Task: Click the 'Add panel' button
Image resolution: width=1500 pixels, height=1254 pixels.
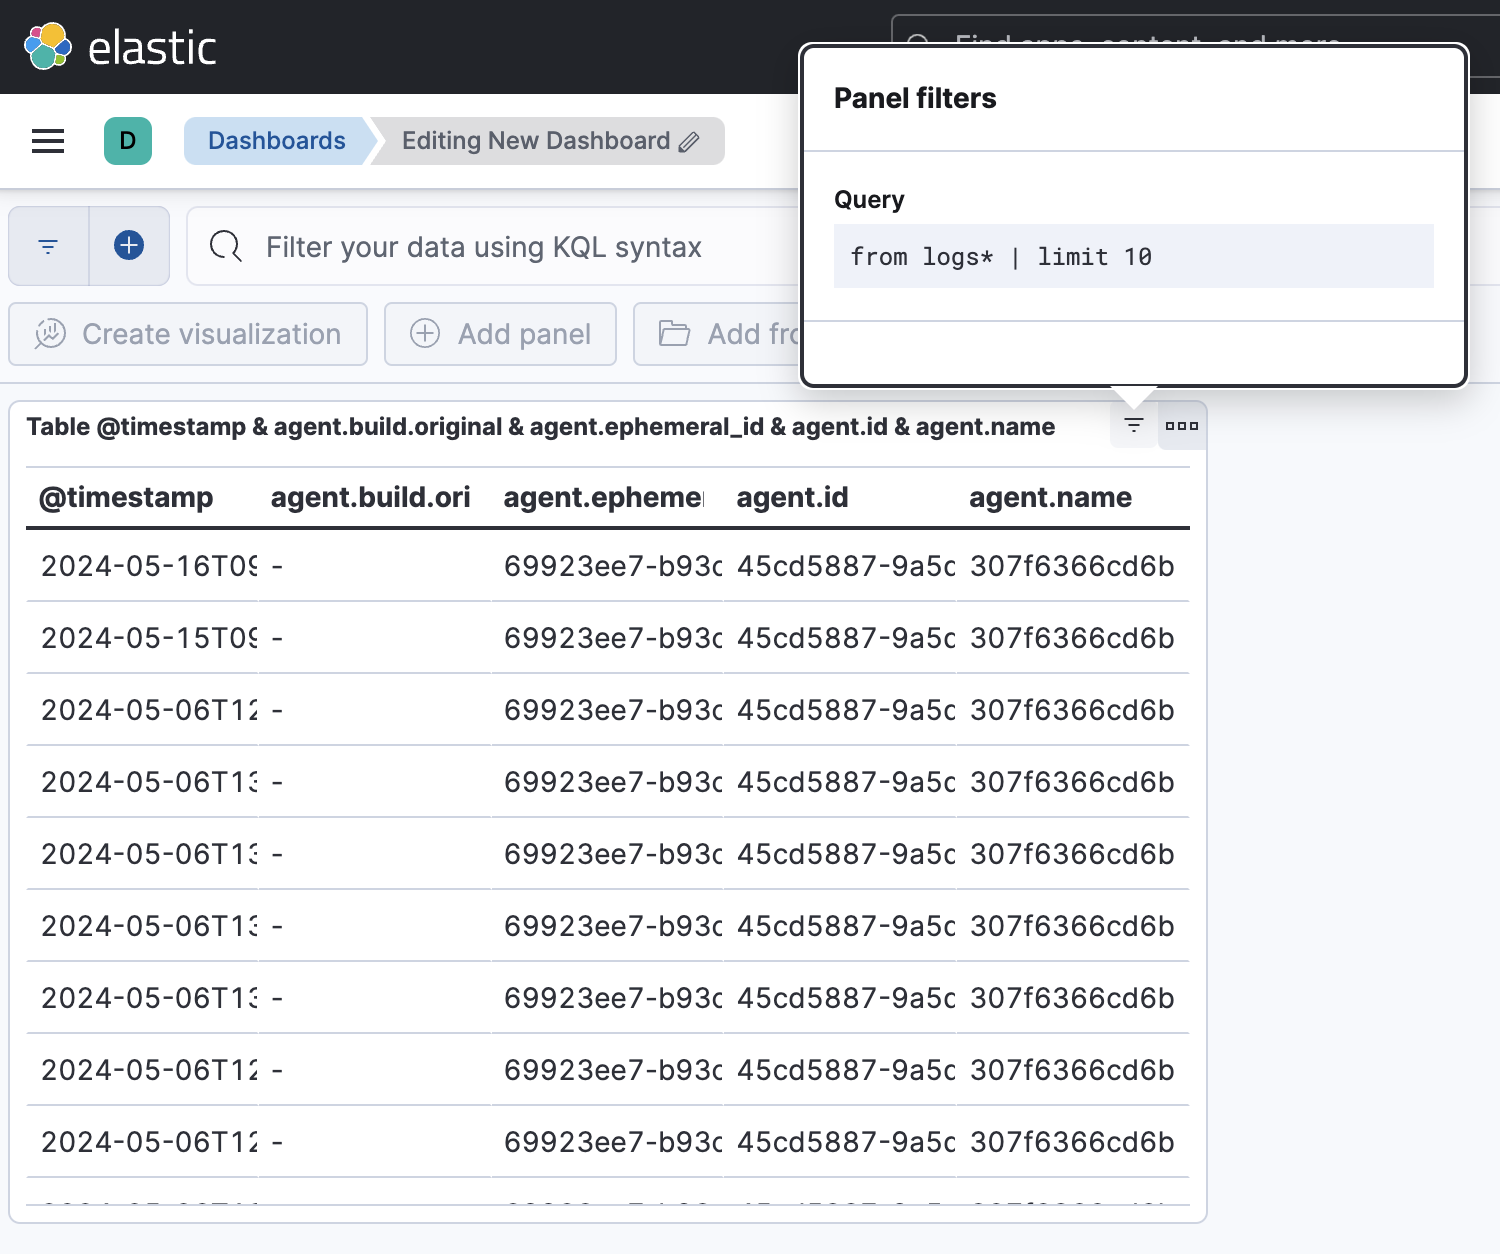Action: tap(500, 334)
